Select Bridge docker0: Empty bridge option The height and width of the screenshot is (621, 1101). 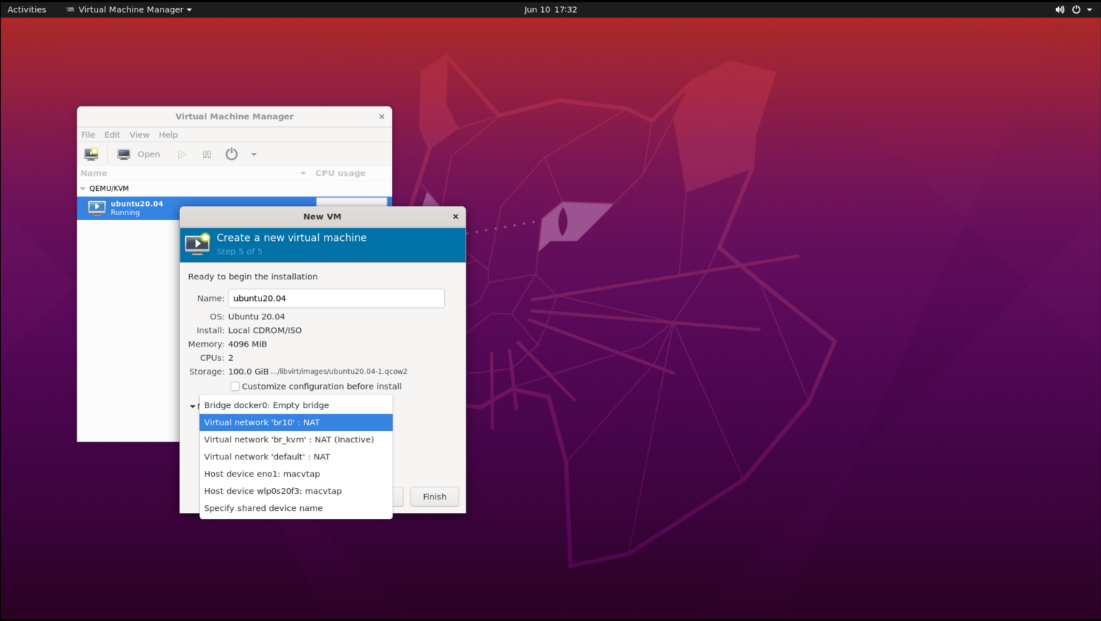pyautogui.click(x=296, y=405)
